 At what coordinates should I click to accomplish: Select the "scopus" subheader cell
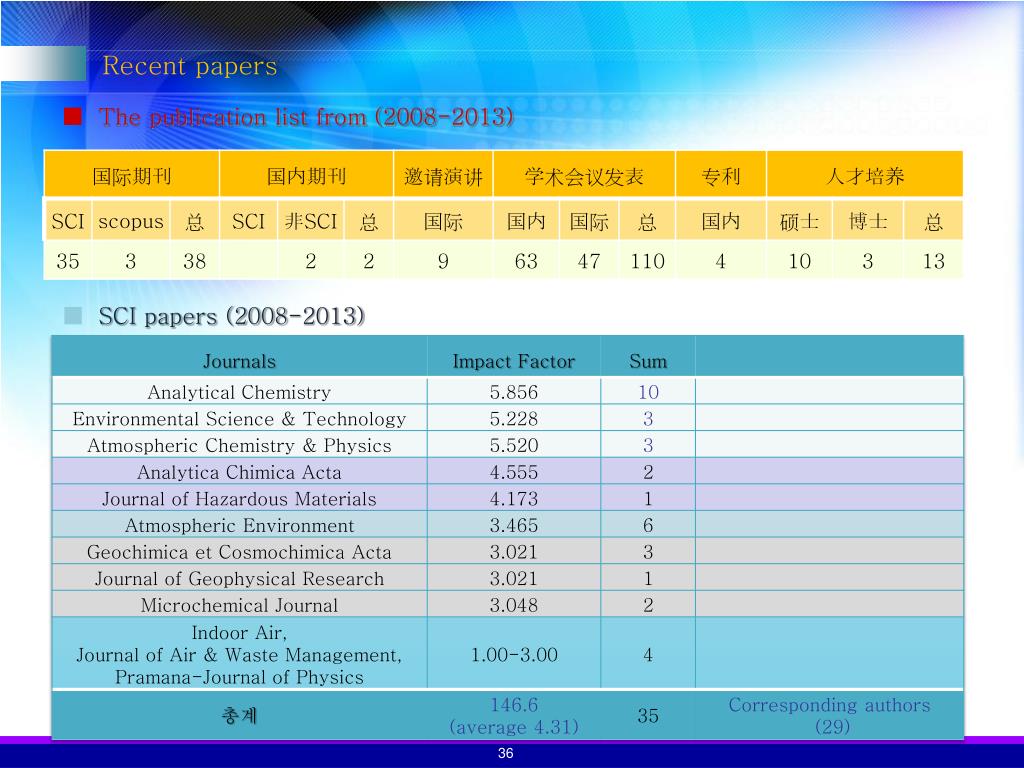[x=131, y=221]
